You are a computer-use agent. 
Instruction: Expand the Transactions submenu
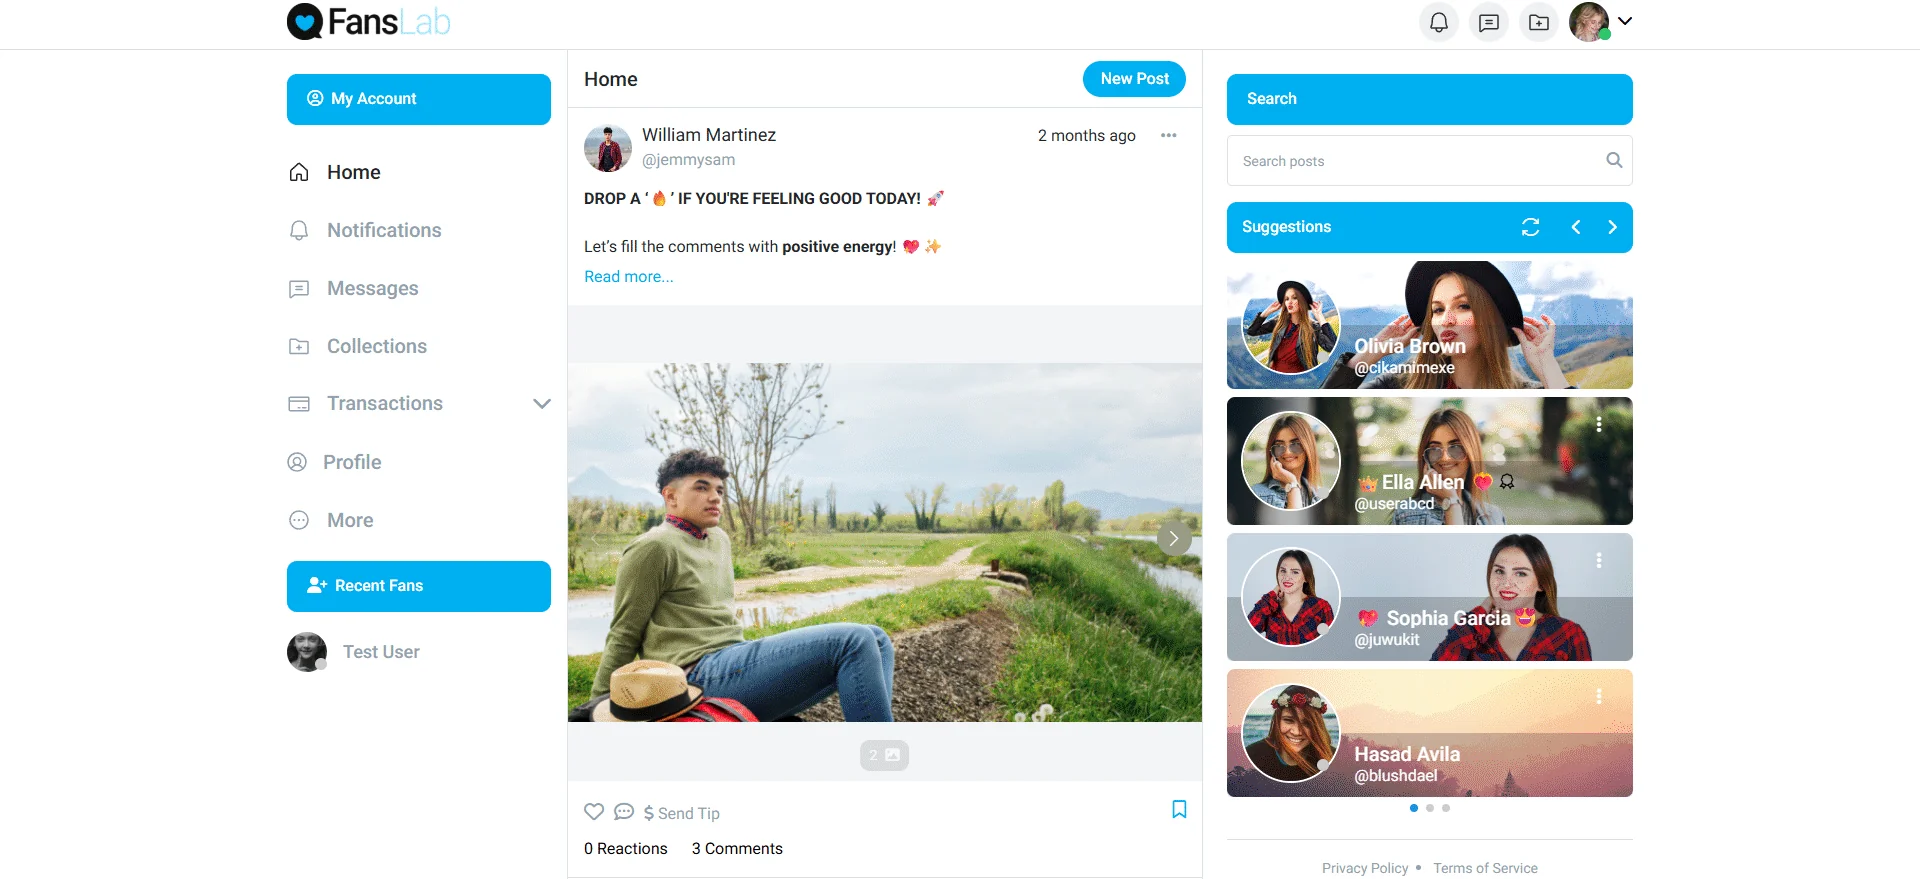point(541,404)
